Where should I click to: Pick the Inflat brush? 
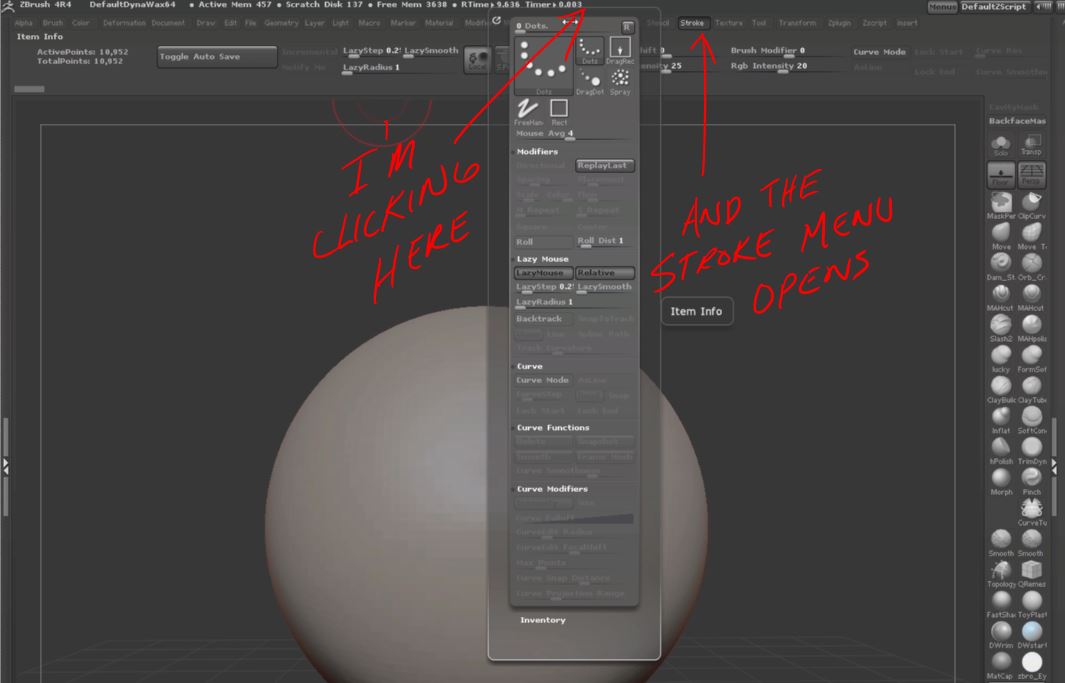[x=1001, y=420]
